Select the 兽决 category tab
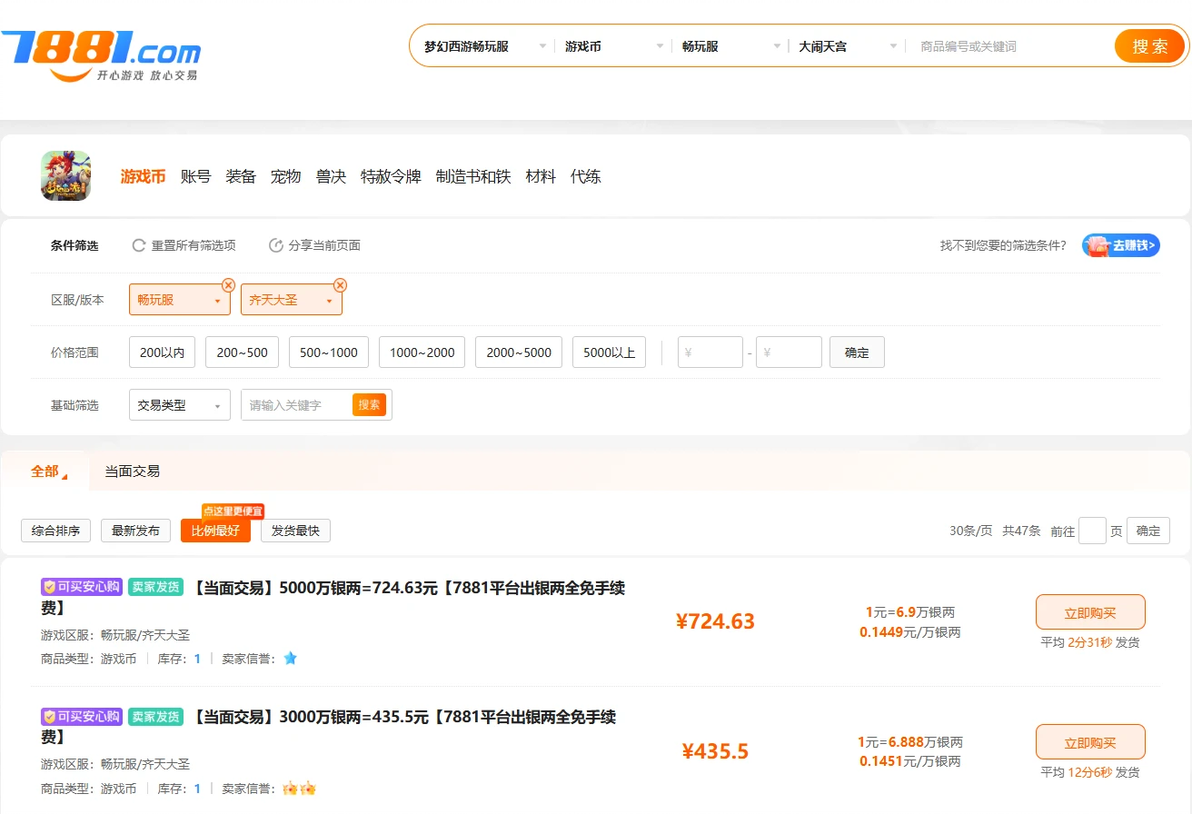 (331, 176)
